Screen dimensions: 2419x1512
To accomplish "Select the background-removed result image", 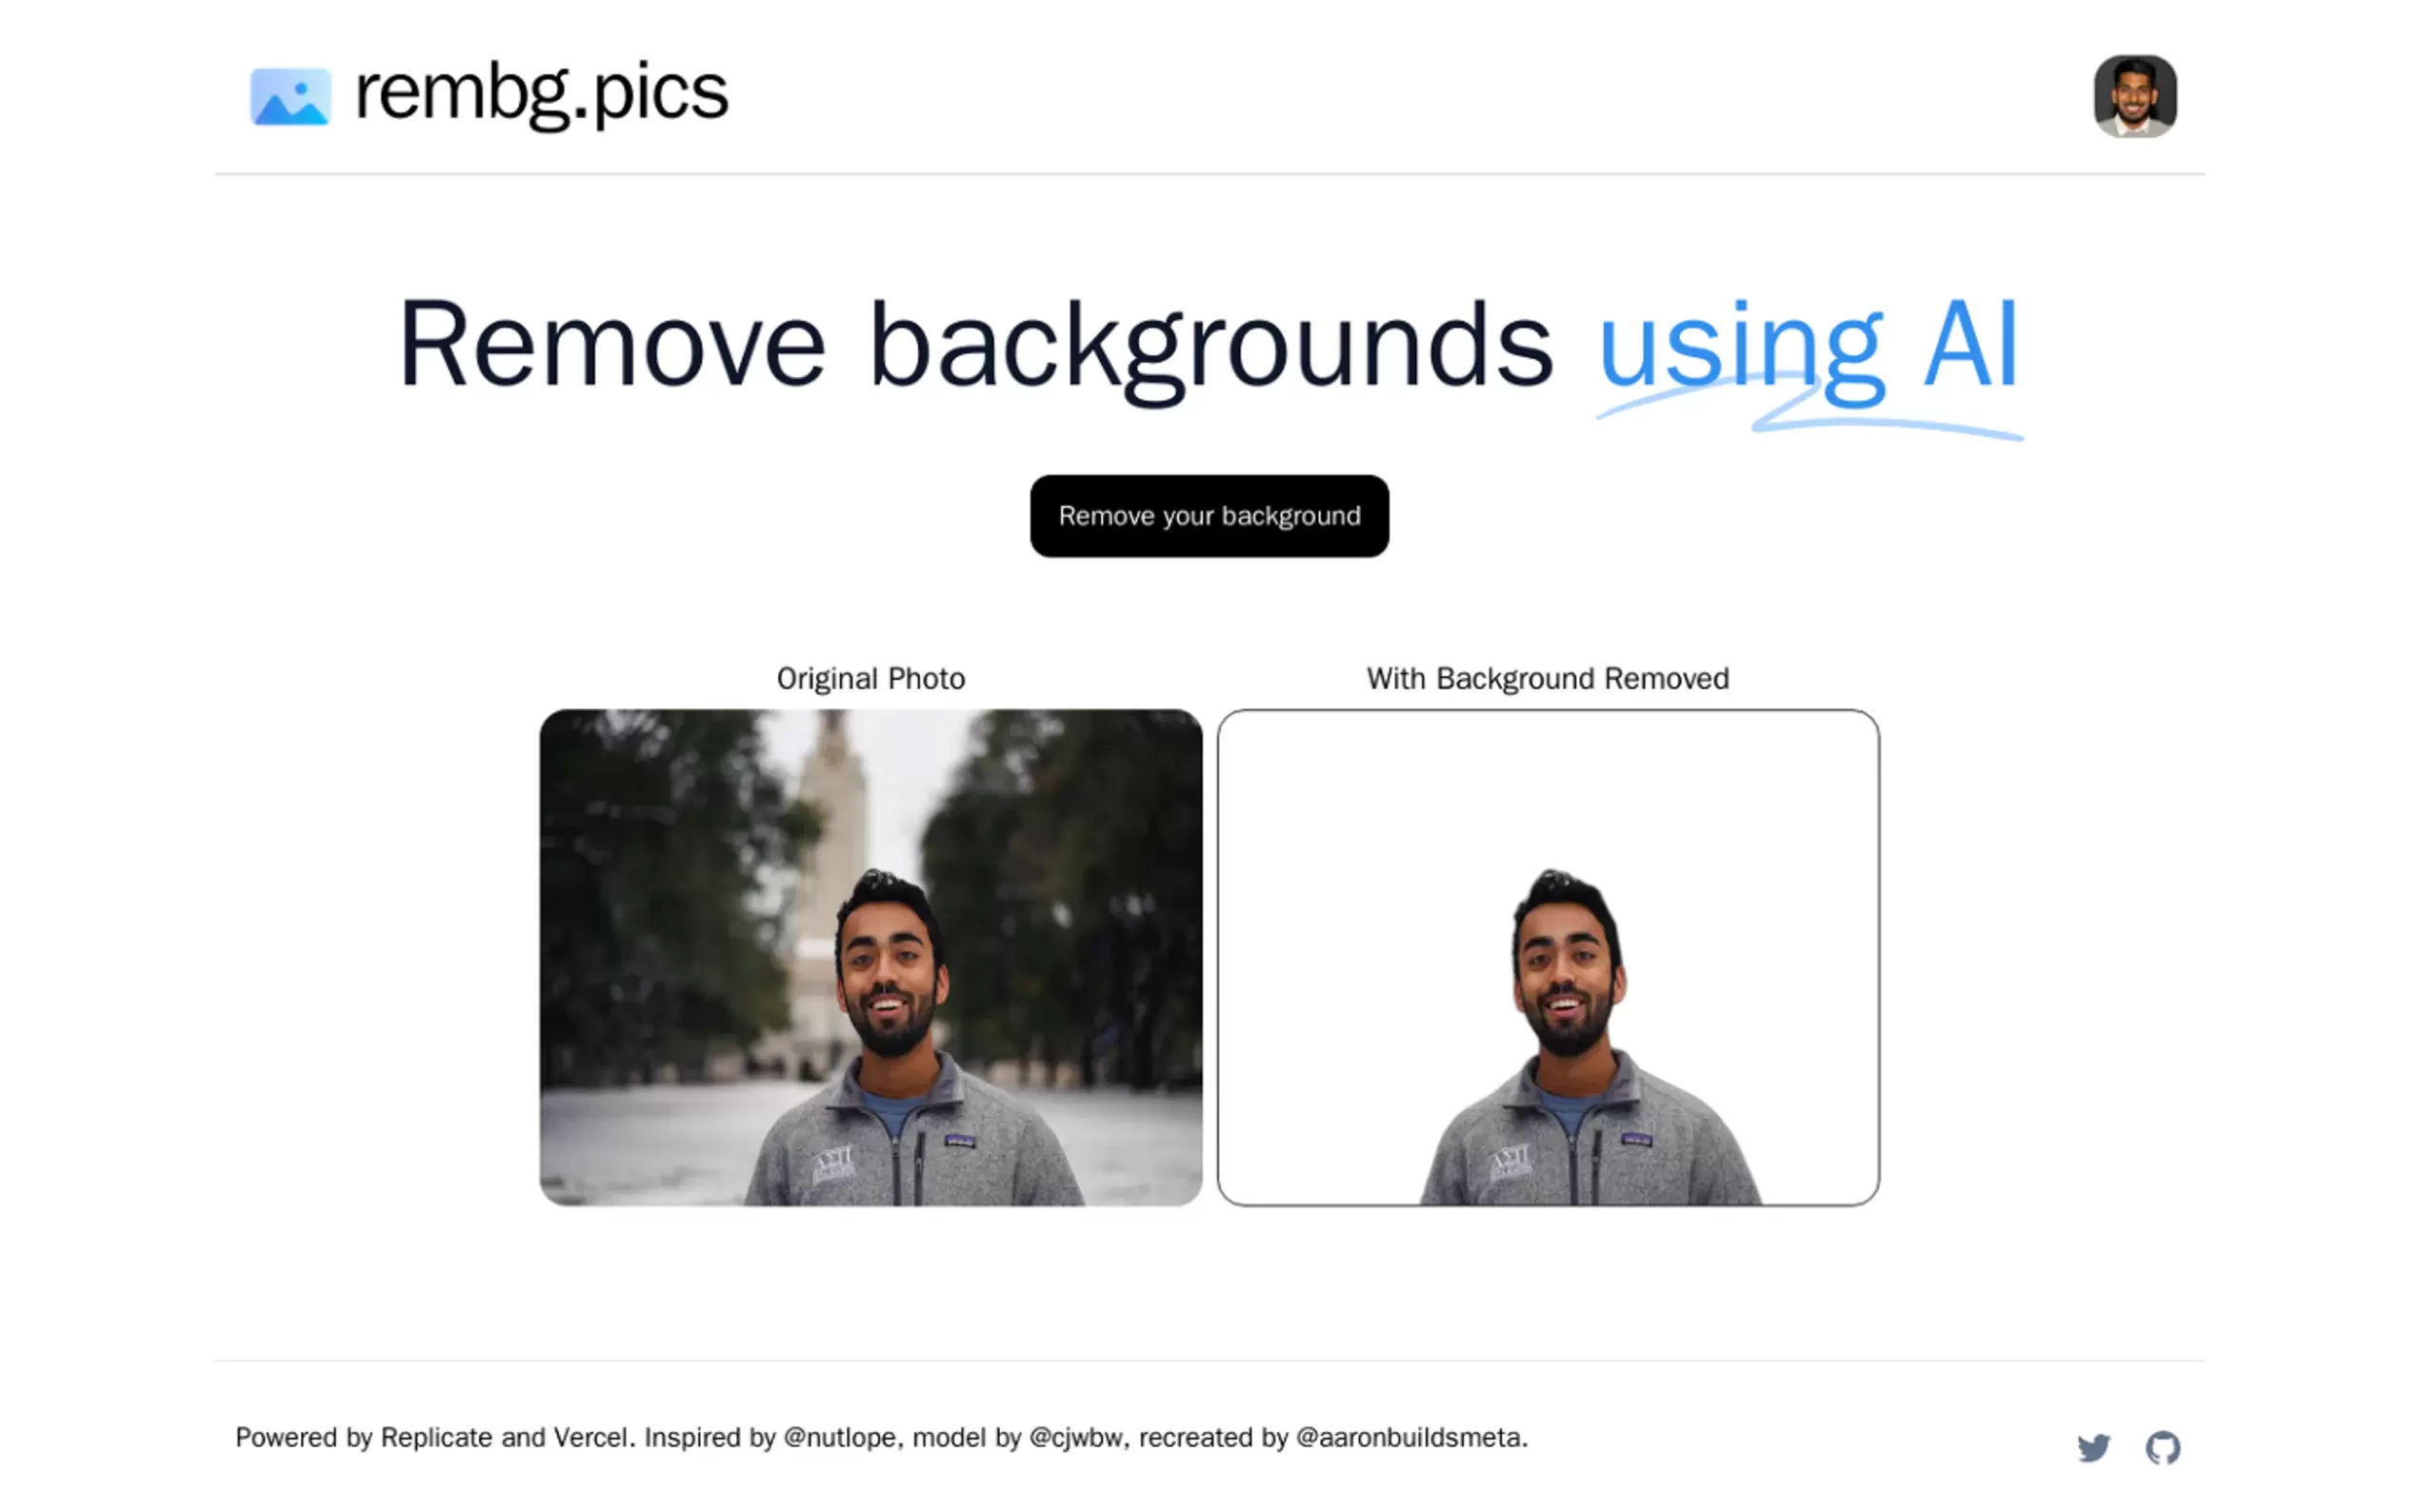I will [x=1547, y=957].
